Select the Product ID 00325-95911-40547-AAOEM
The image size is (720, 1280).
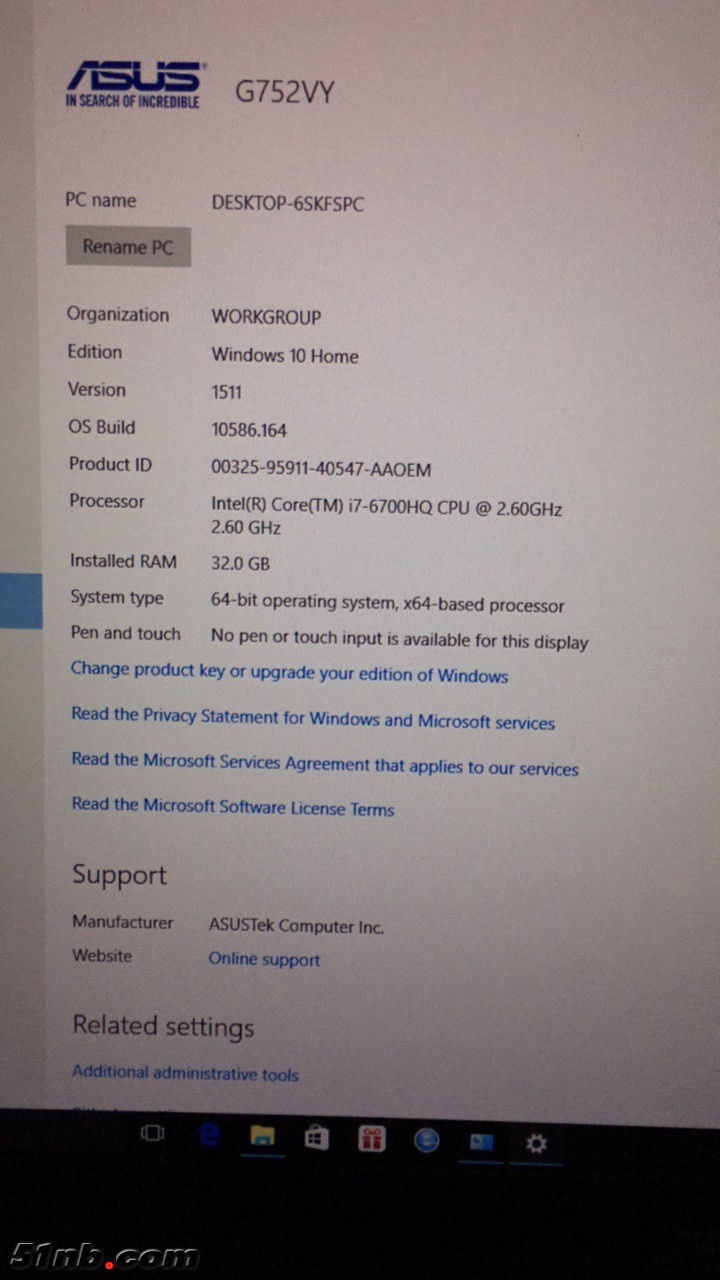pos(321,469)
